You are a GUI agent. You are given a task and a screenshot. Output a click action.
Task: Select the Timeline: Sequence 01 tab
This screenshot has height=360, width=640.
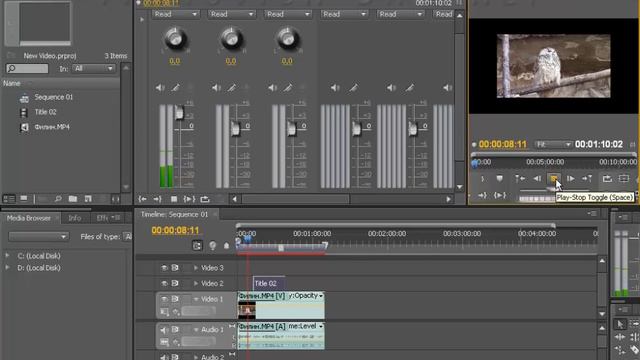point(174,214)
